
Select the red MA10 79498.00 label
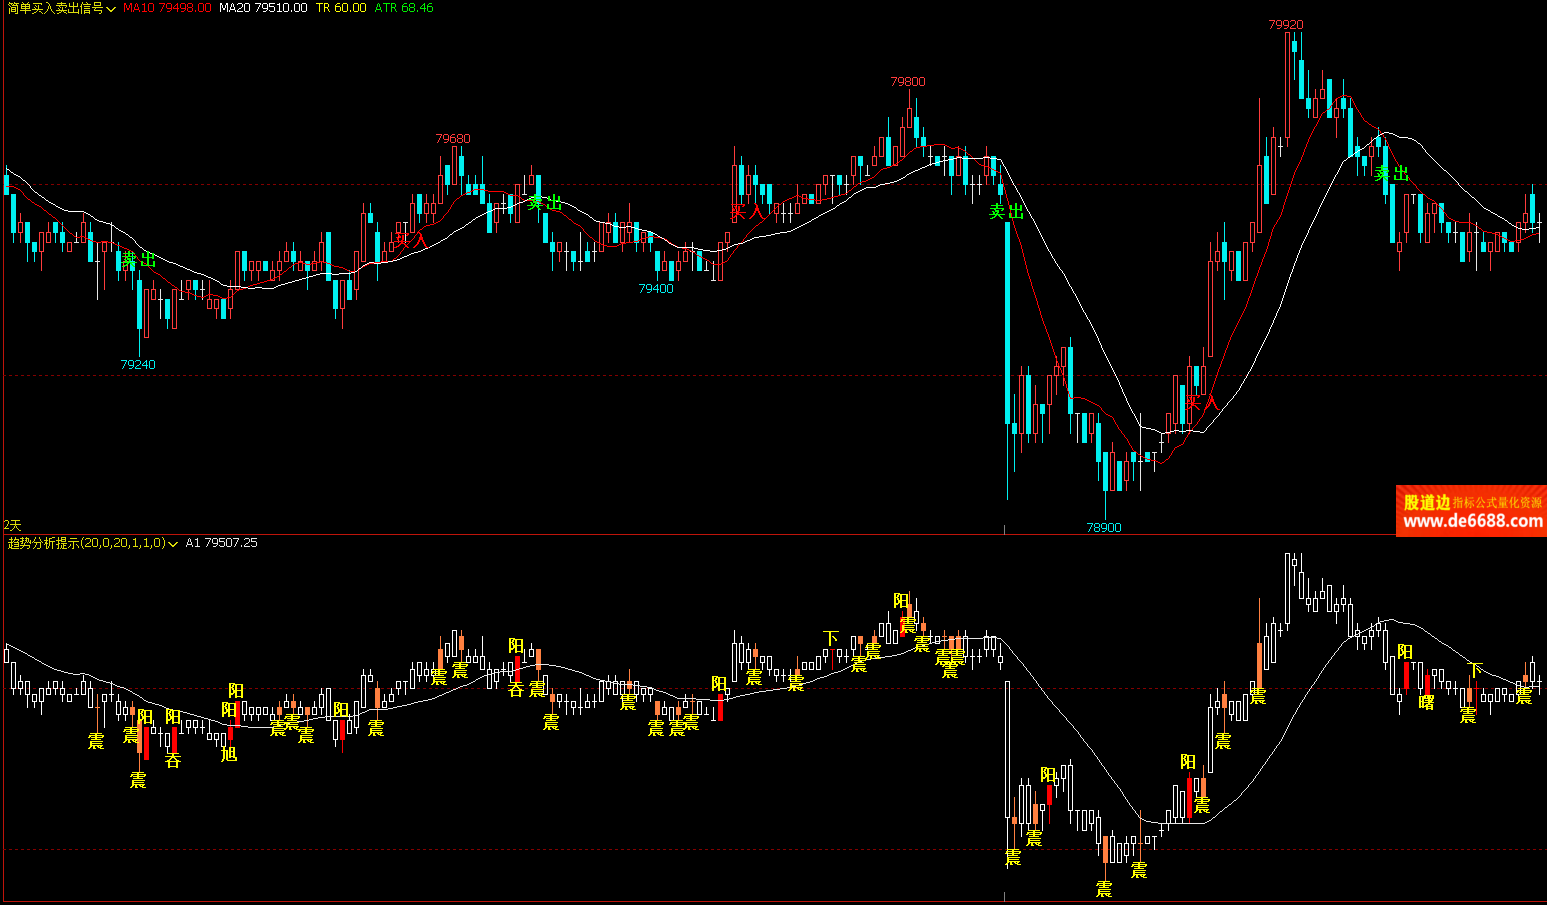click(167, 8)
